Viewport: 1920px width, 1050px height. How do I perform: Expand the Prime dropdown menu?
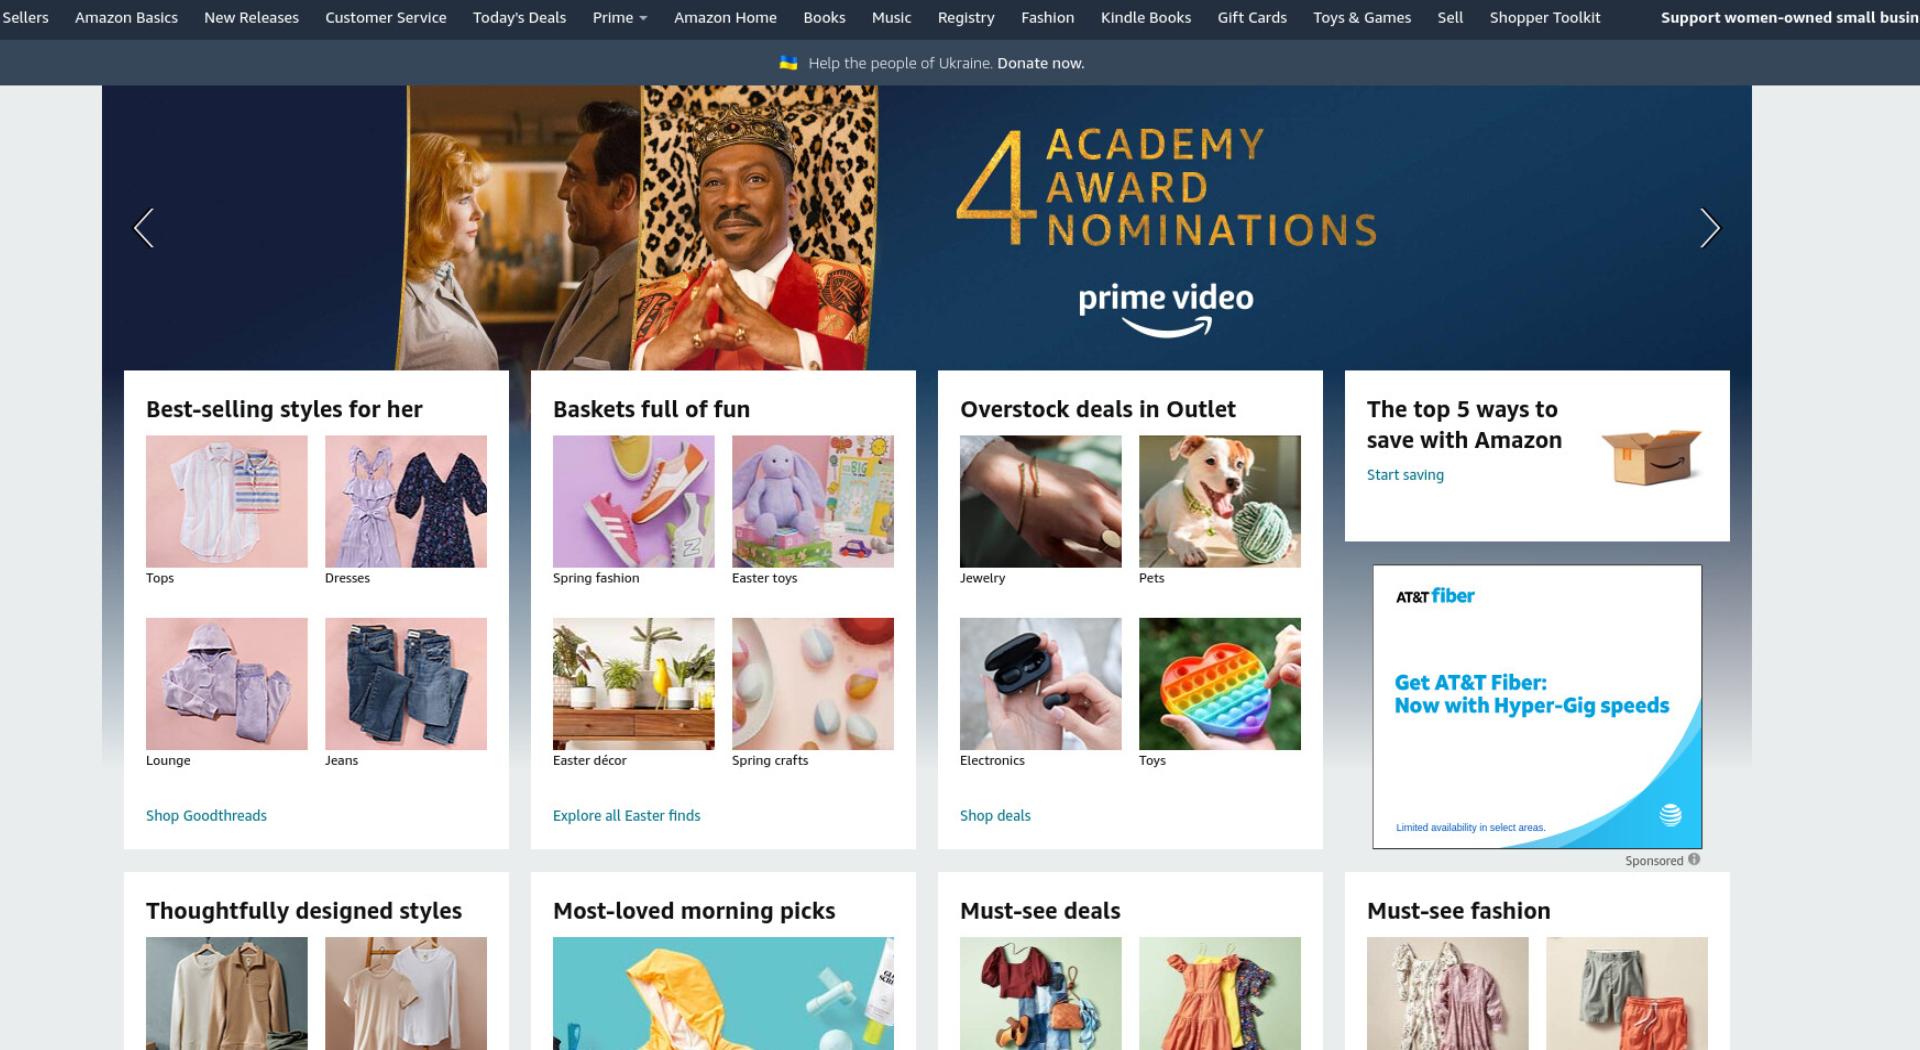coord(620,18)
